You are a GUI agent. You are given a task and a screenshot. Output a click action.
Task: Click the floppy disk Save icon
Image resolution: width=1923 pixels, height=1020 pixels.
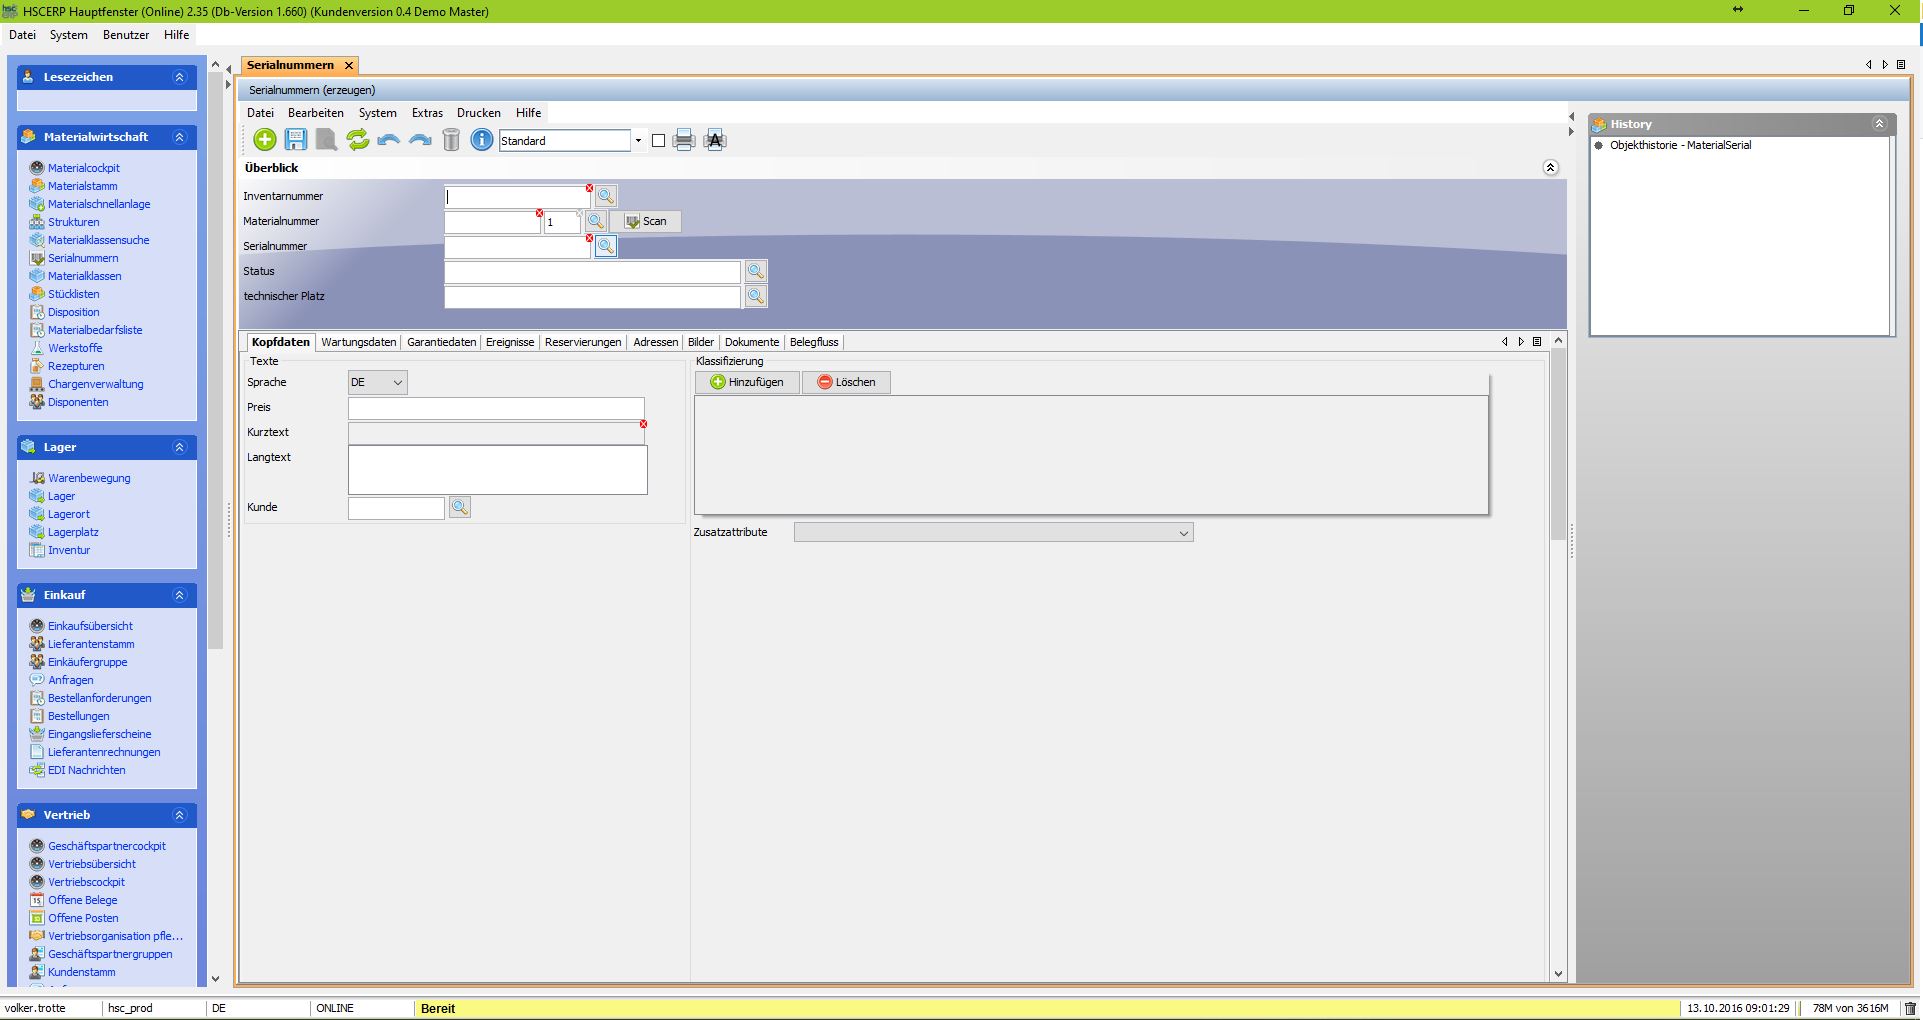click(x=296, y=140)
